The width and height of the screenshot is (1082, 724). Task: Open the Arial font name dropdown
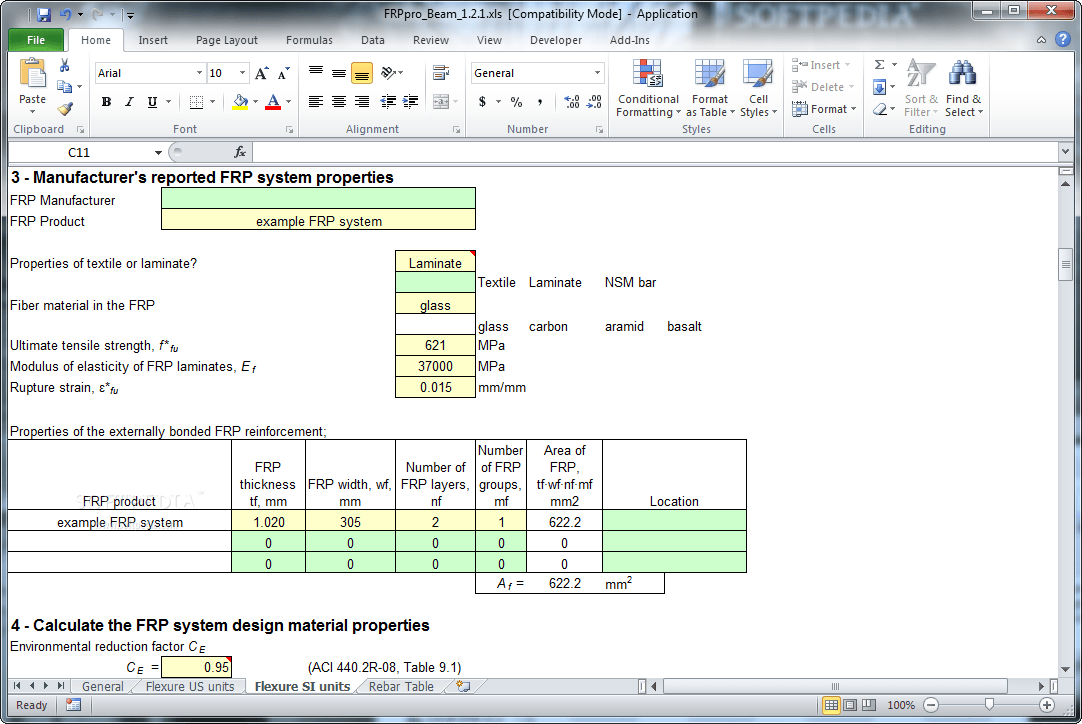click(x=199, y=73)
